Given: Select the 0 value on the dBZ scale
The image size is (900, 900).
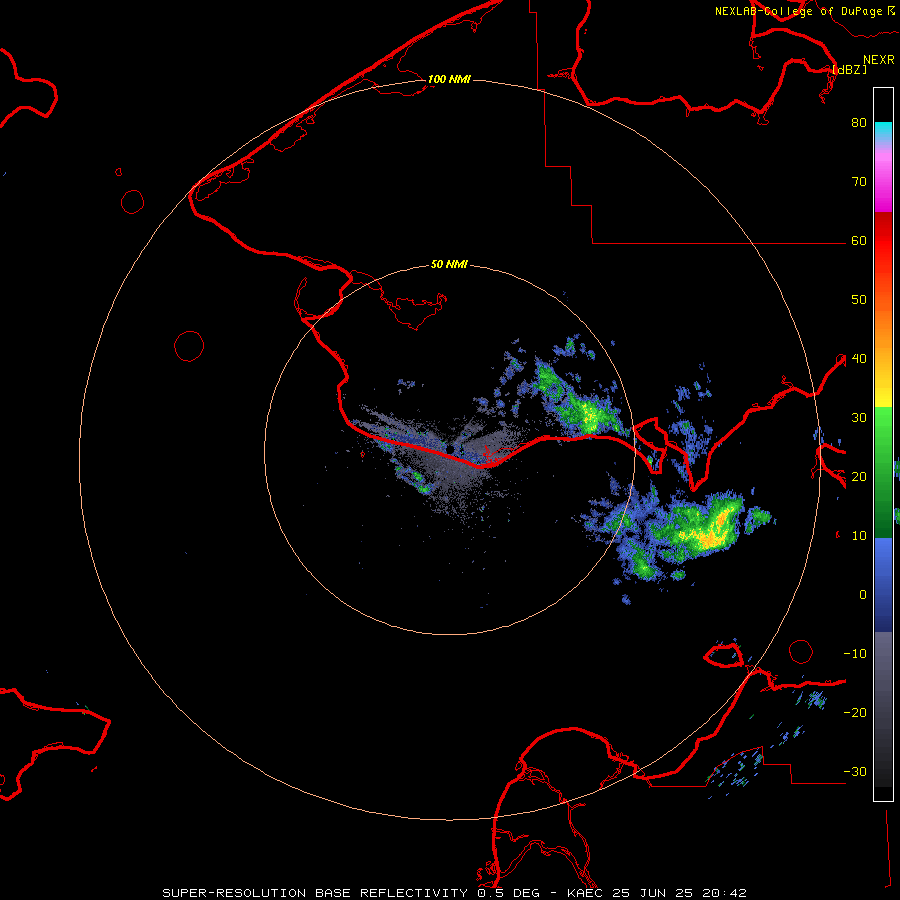Looking at the screenshot, I should [863, 595].
